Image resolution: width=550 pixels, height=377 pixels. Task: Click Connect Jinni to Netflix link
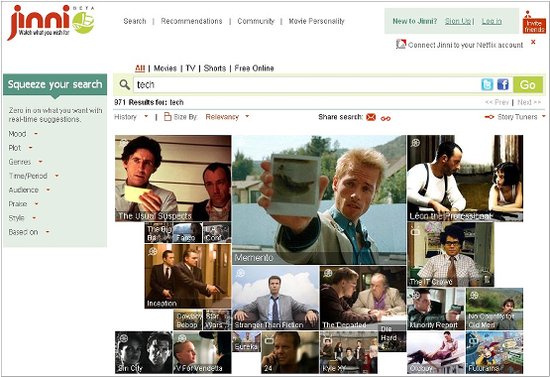(465, 45)
